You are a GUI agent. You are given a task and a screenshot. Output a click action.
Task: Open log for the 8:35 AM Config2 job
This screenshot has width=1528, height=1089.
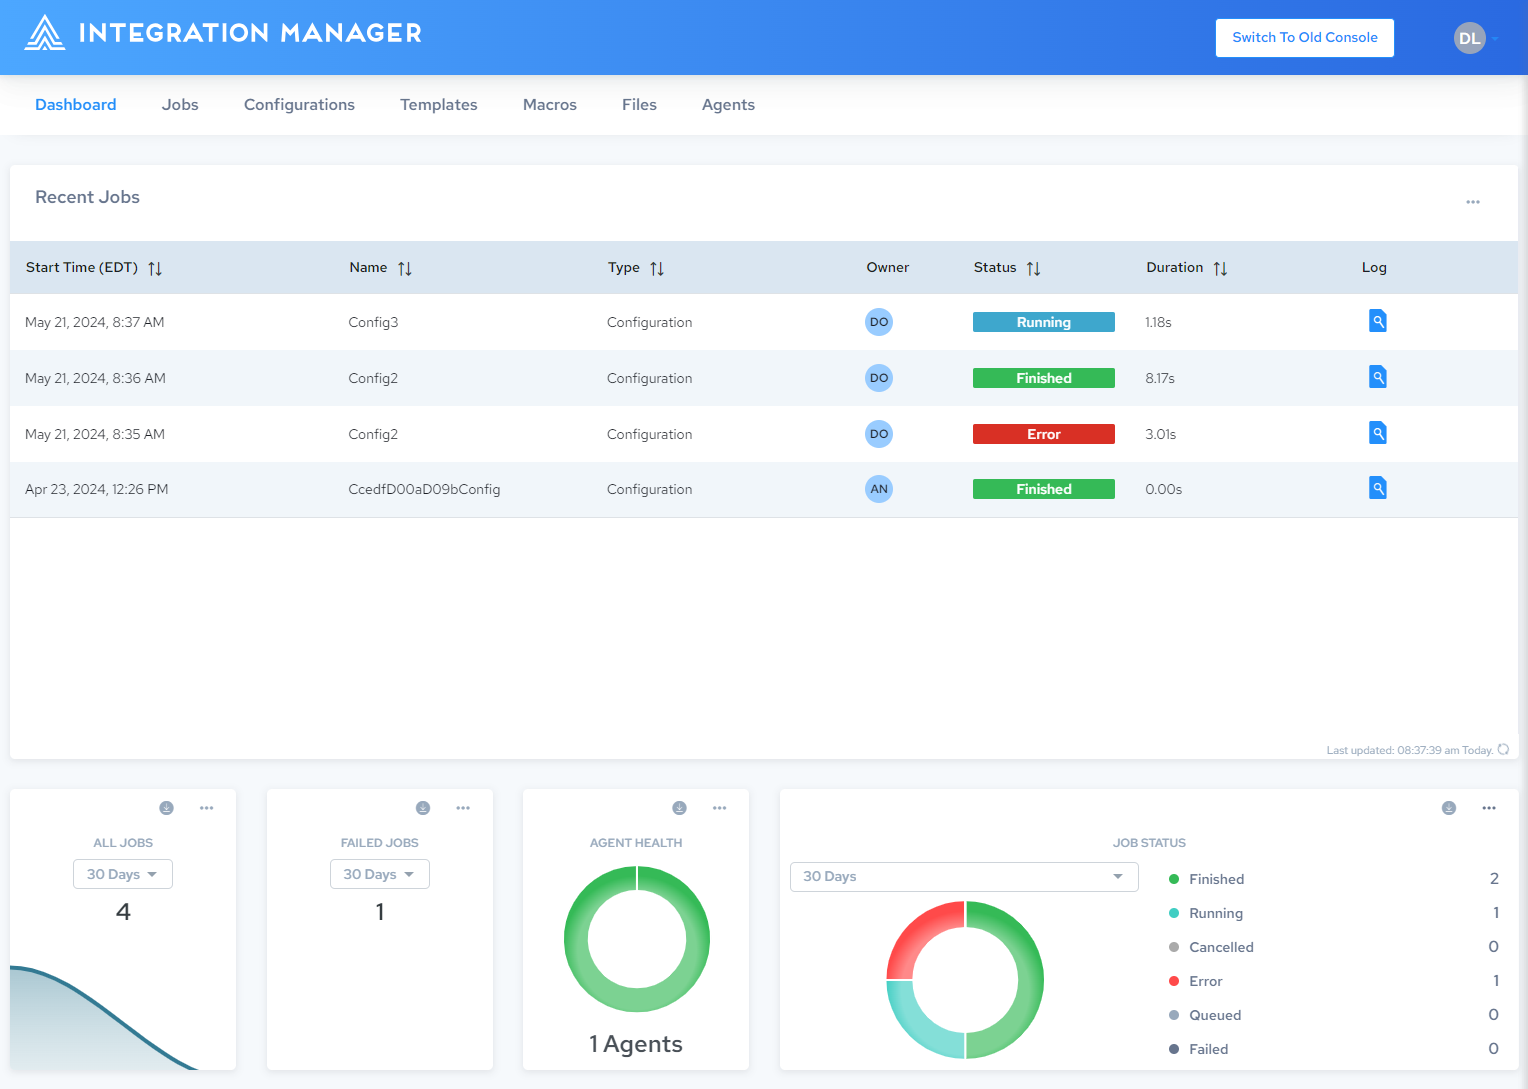click(x=1378, y=433)
